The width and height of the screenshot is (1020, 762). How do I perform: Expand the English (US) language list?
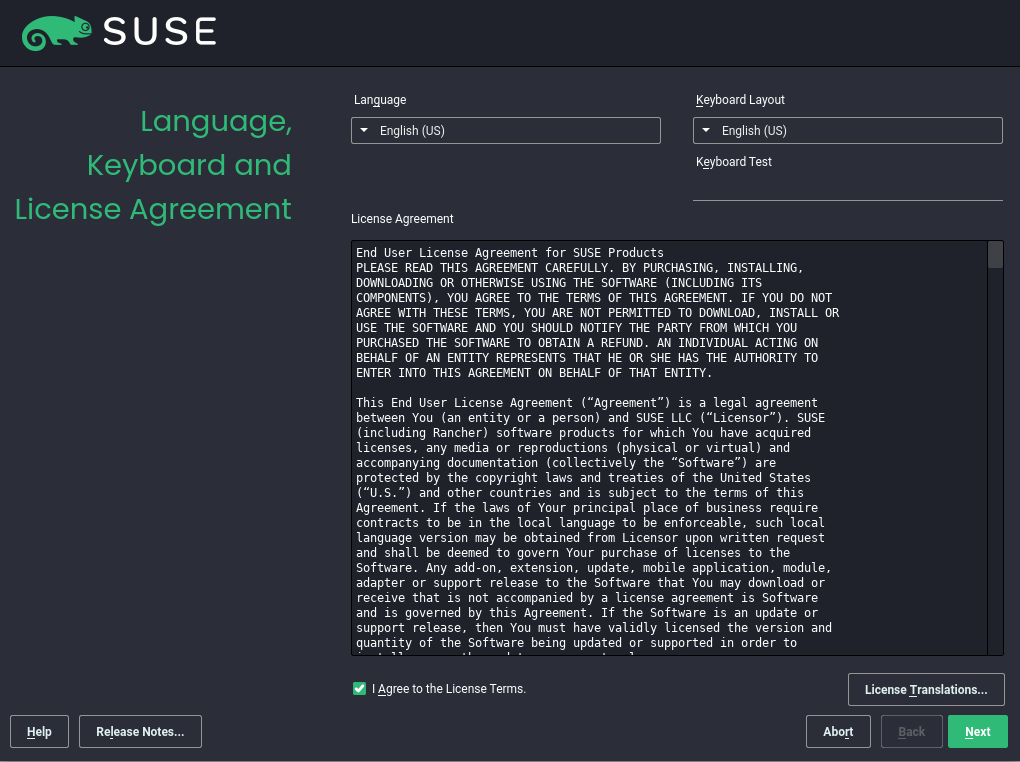pos(505,130)
